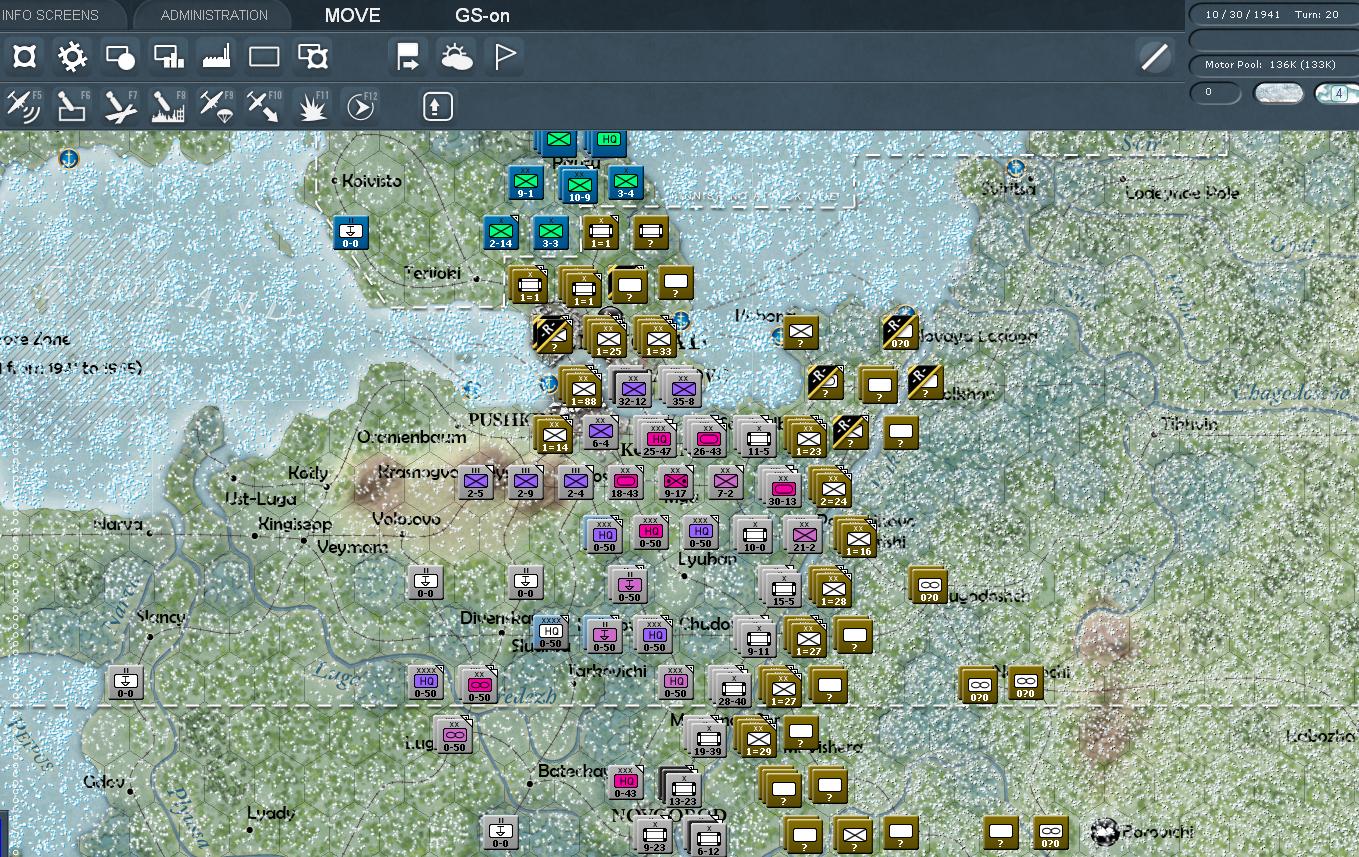The image size is (1359, 857).
Task: Select the 21-2 German infantry counter
Action: coord(803,534)
